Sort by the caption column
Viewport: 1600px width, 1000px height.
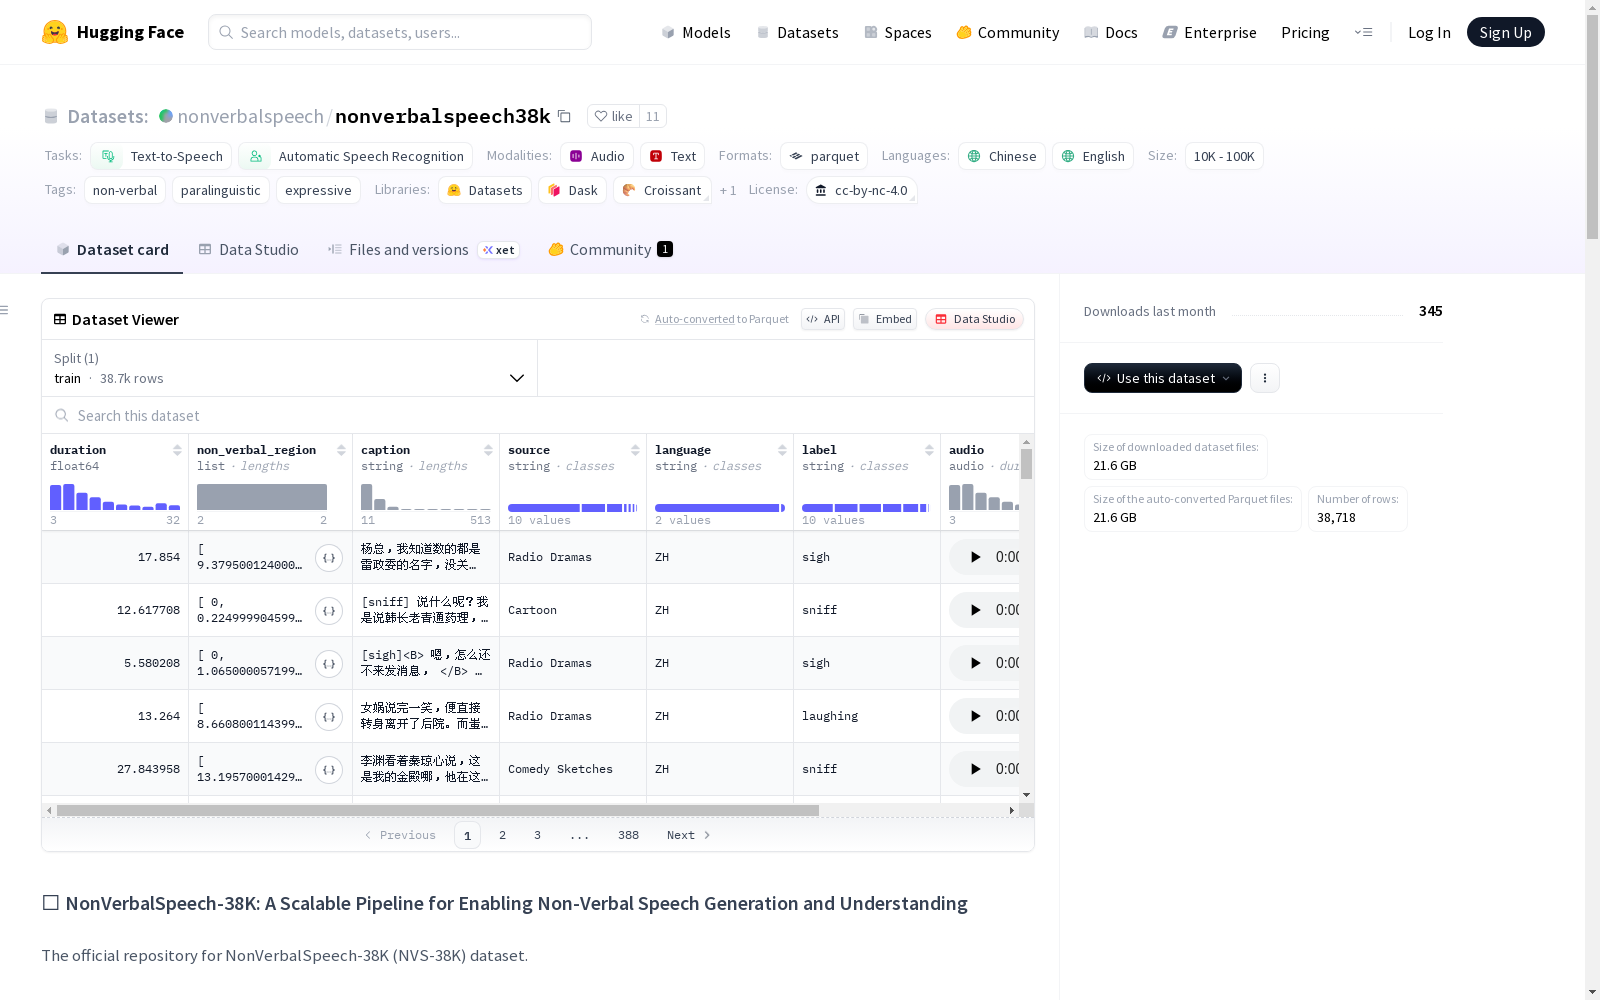[488, 450]
